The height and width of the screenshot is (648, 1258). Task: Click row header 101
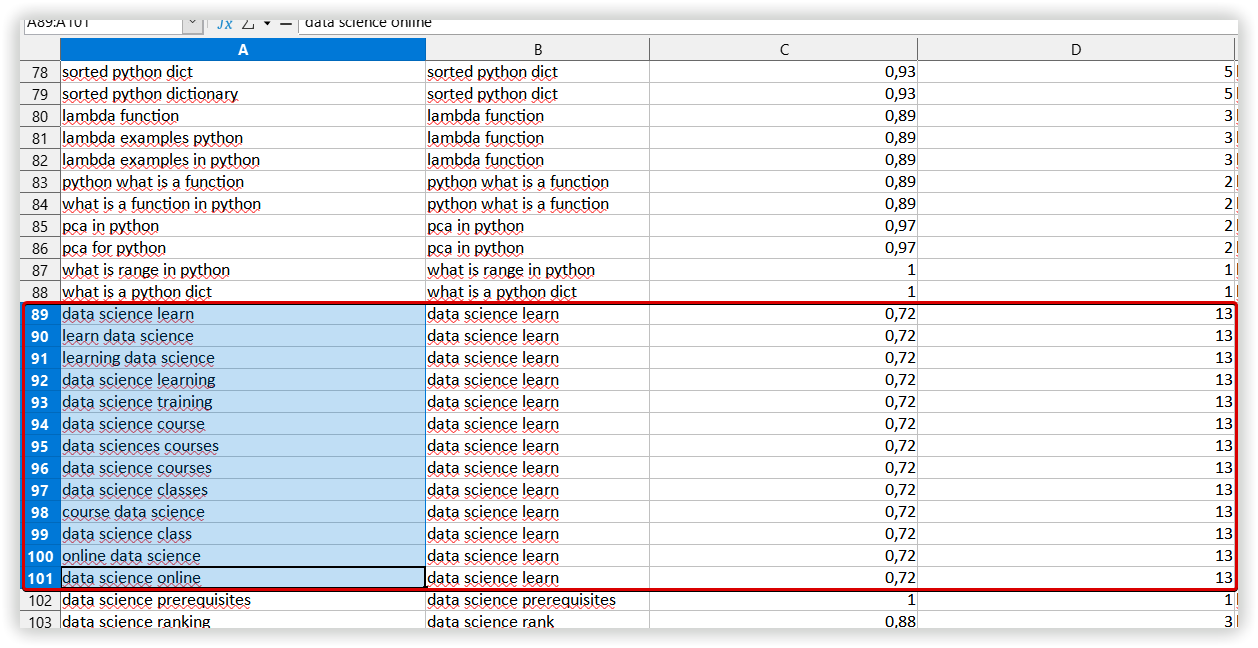point(40,578)
